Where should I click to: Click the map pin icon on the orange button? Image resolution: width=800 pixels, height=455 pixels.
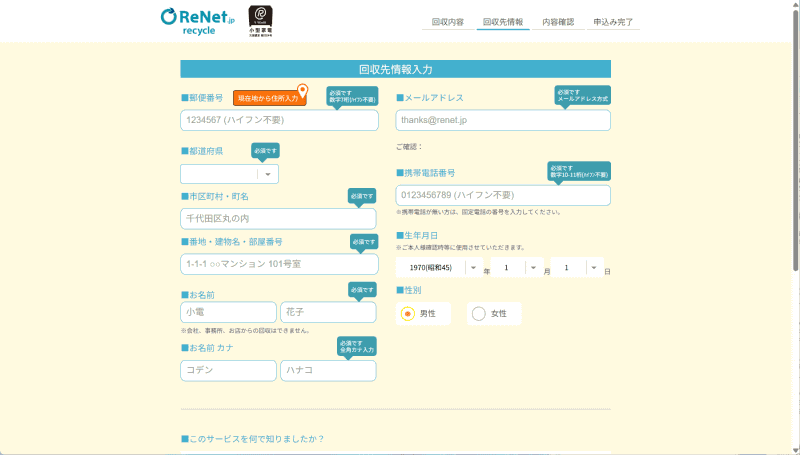[303, 91]
